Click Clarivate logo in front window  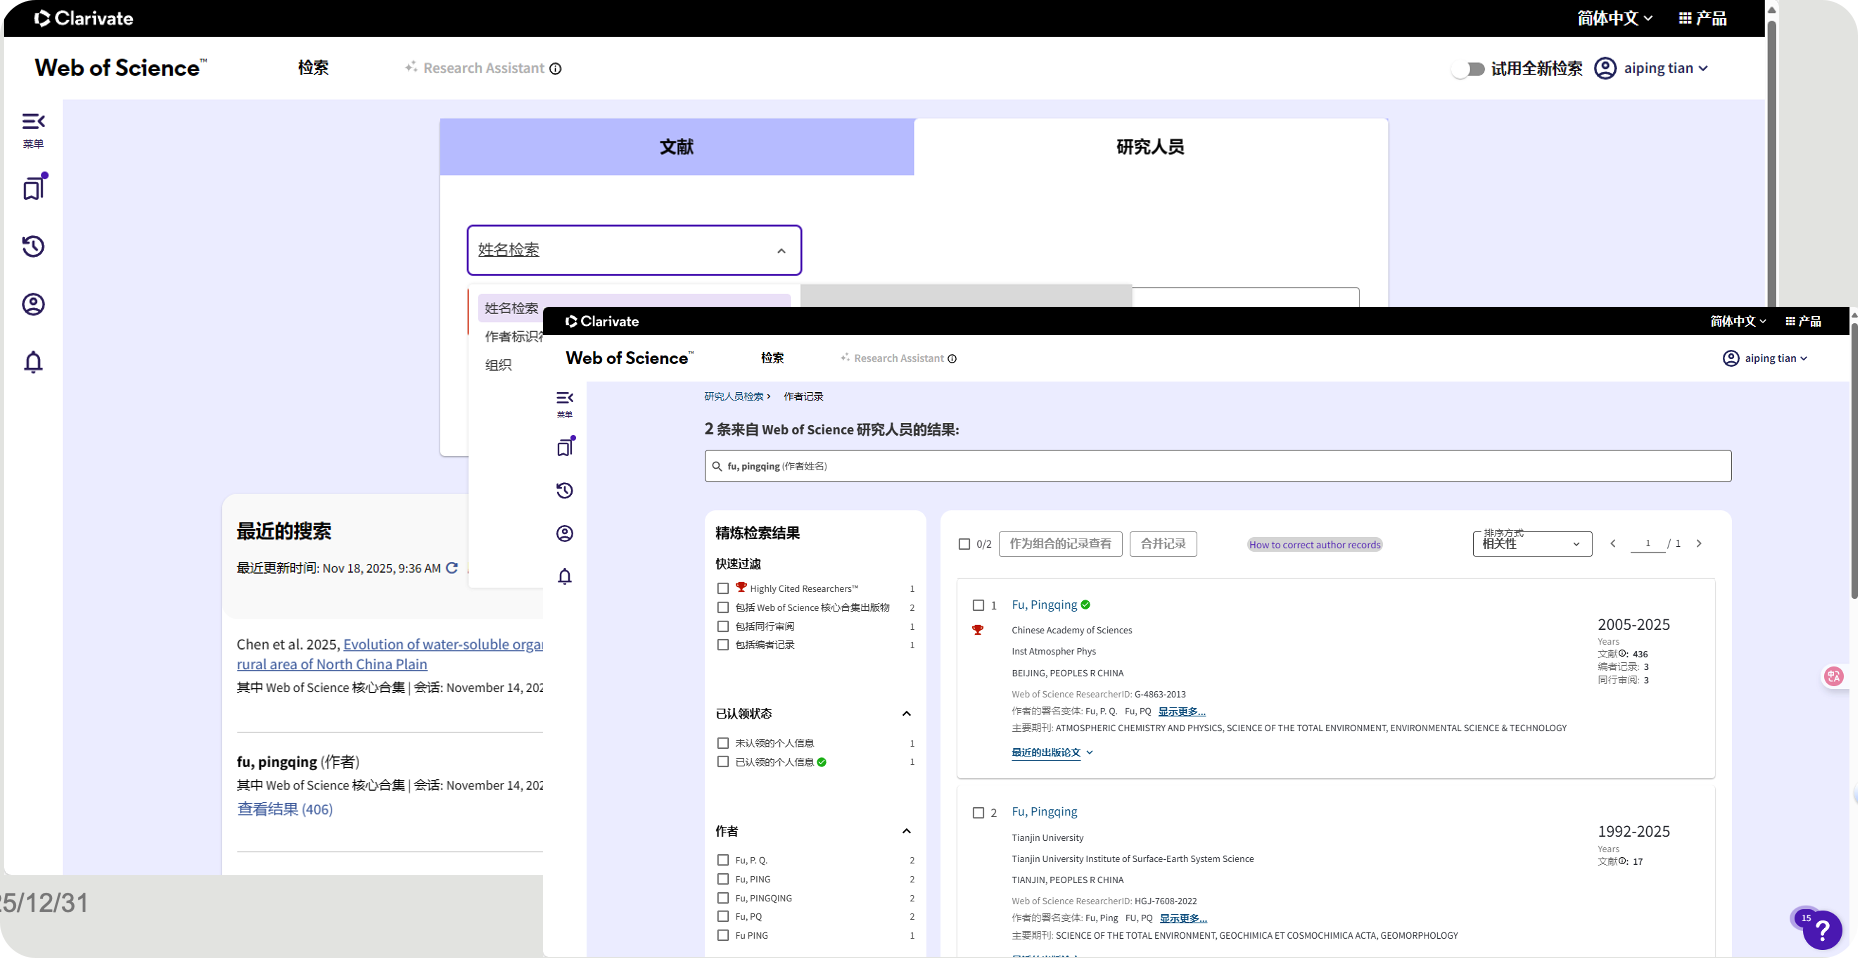point(602,321)
